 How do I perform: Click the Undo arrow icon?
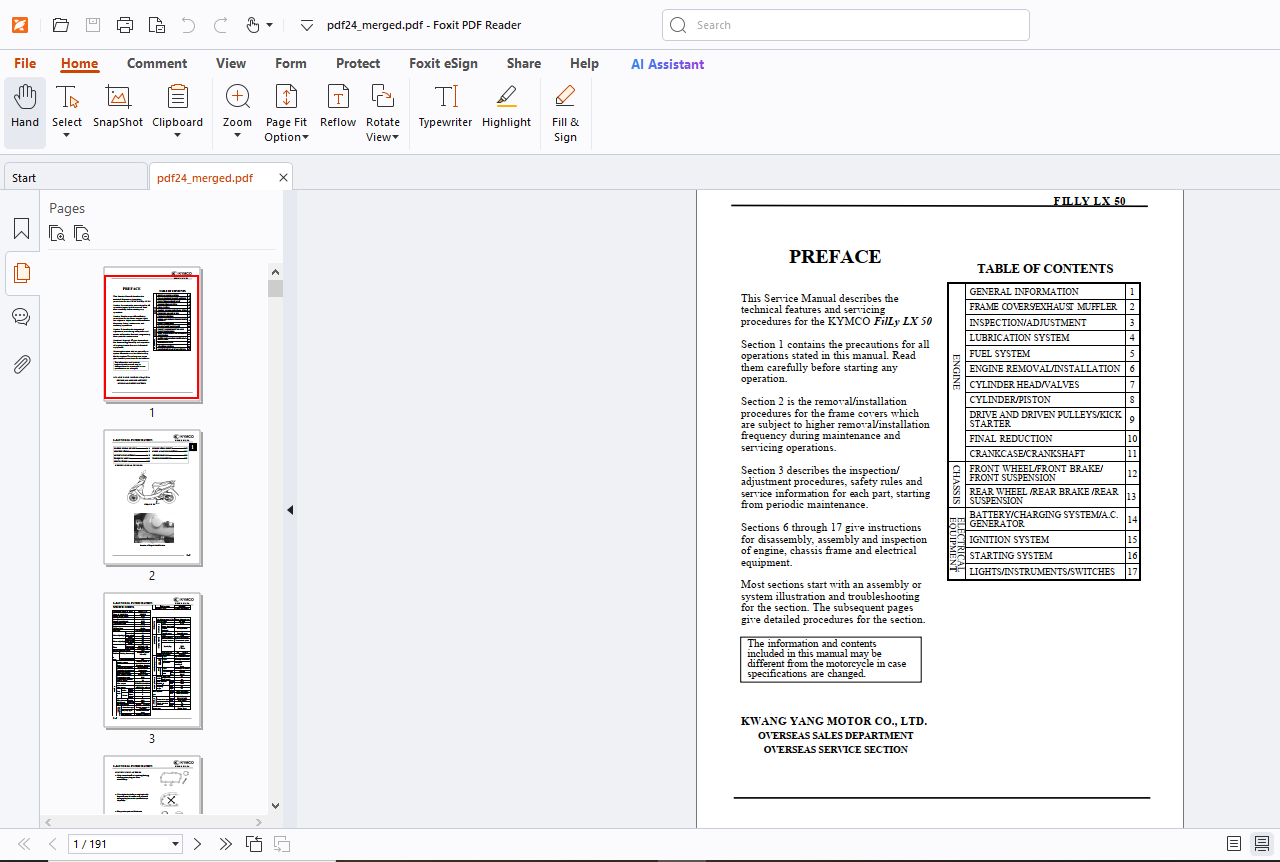click(x=189, y=25)
